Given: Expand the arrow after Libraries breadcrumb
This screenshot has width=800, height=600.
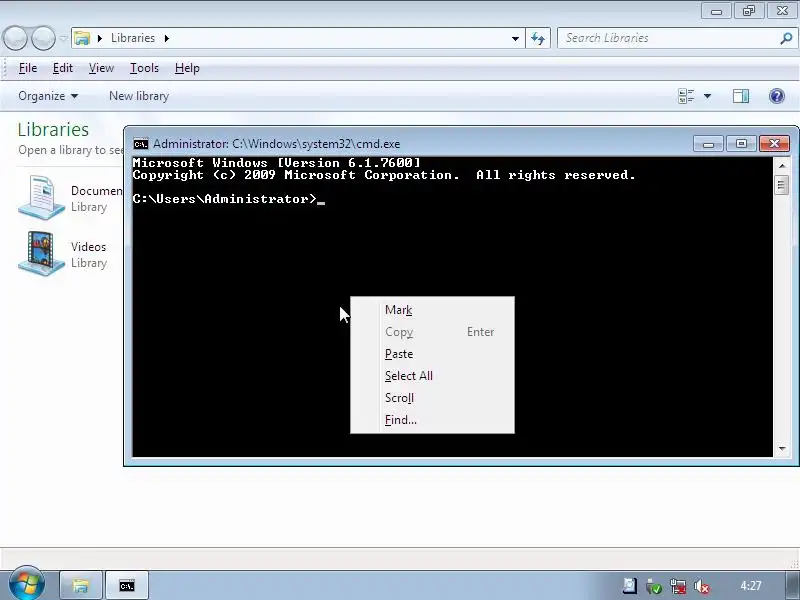Looking at the screenshot, I should point(166,38).
